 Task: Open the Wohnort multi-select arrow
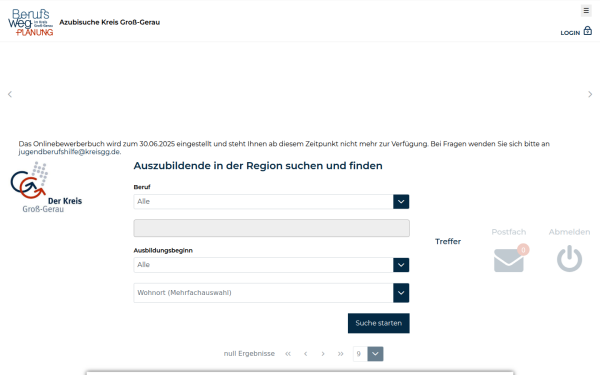(x=401, y=293)
